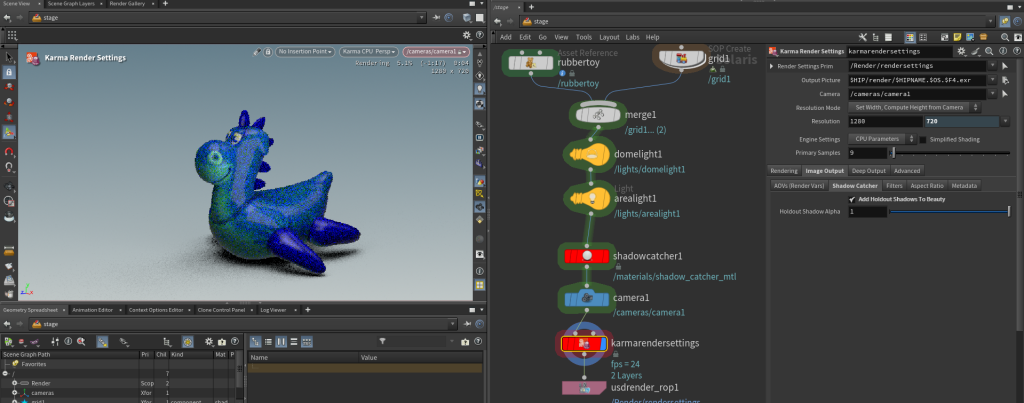The height and width of the screenshot is (403, 1024).
Task: Open the Karma CPU Persp renderer dropdown
Action: pyautogui.click(x=369, y=51)
